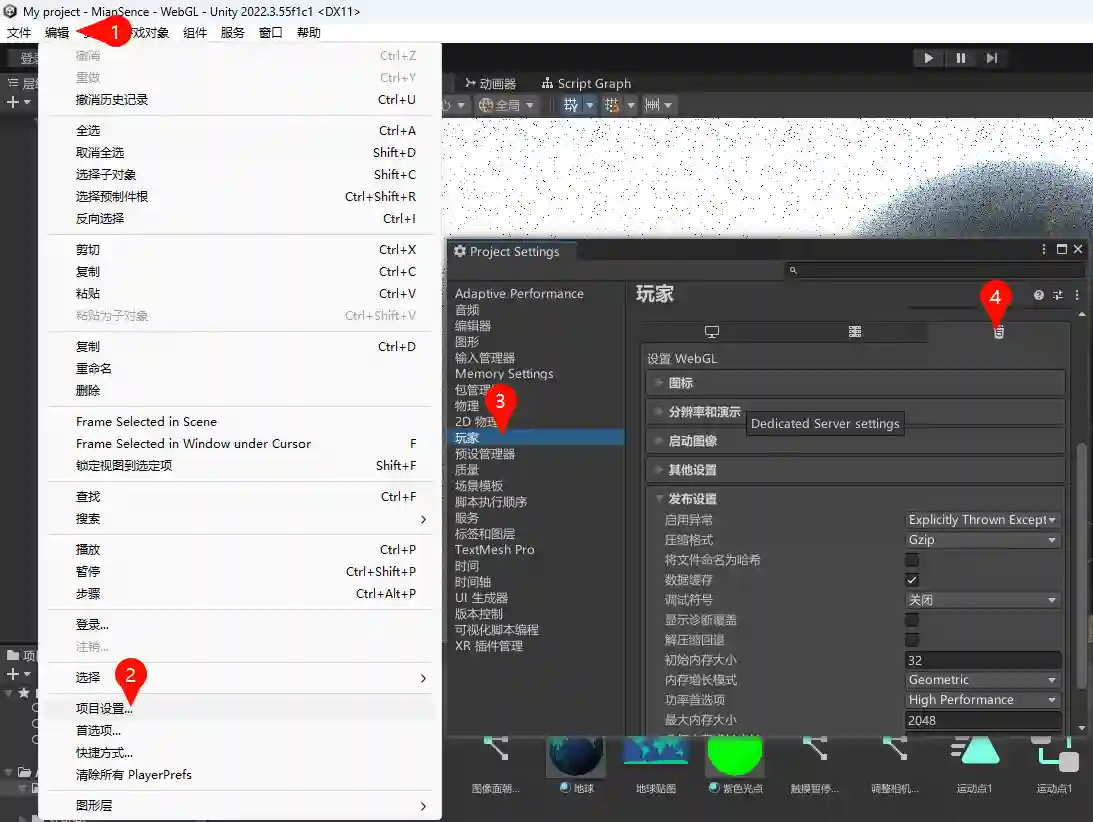
Task: Disable the 数据缓存 checkbox
Action: click(914, 579)
